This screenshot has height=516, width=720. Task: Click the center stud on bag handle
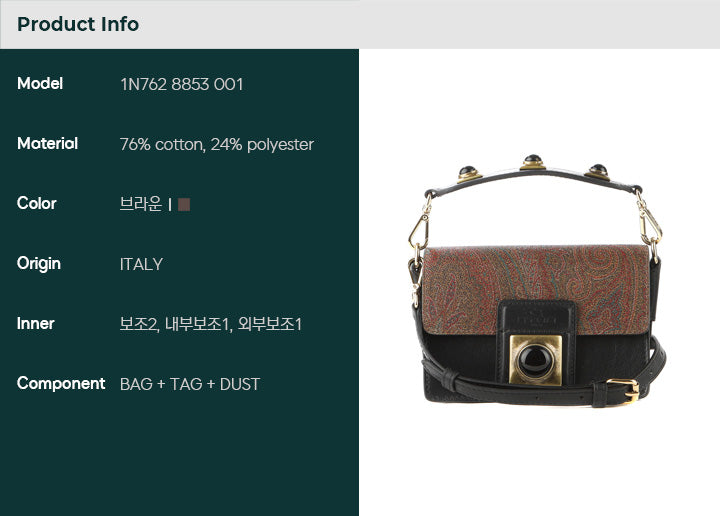pos(533,163)
